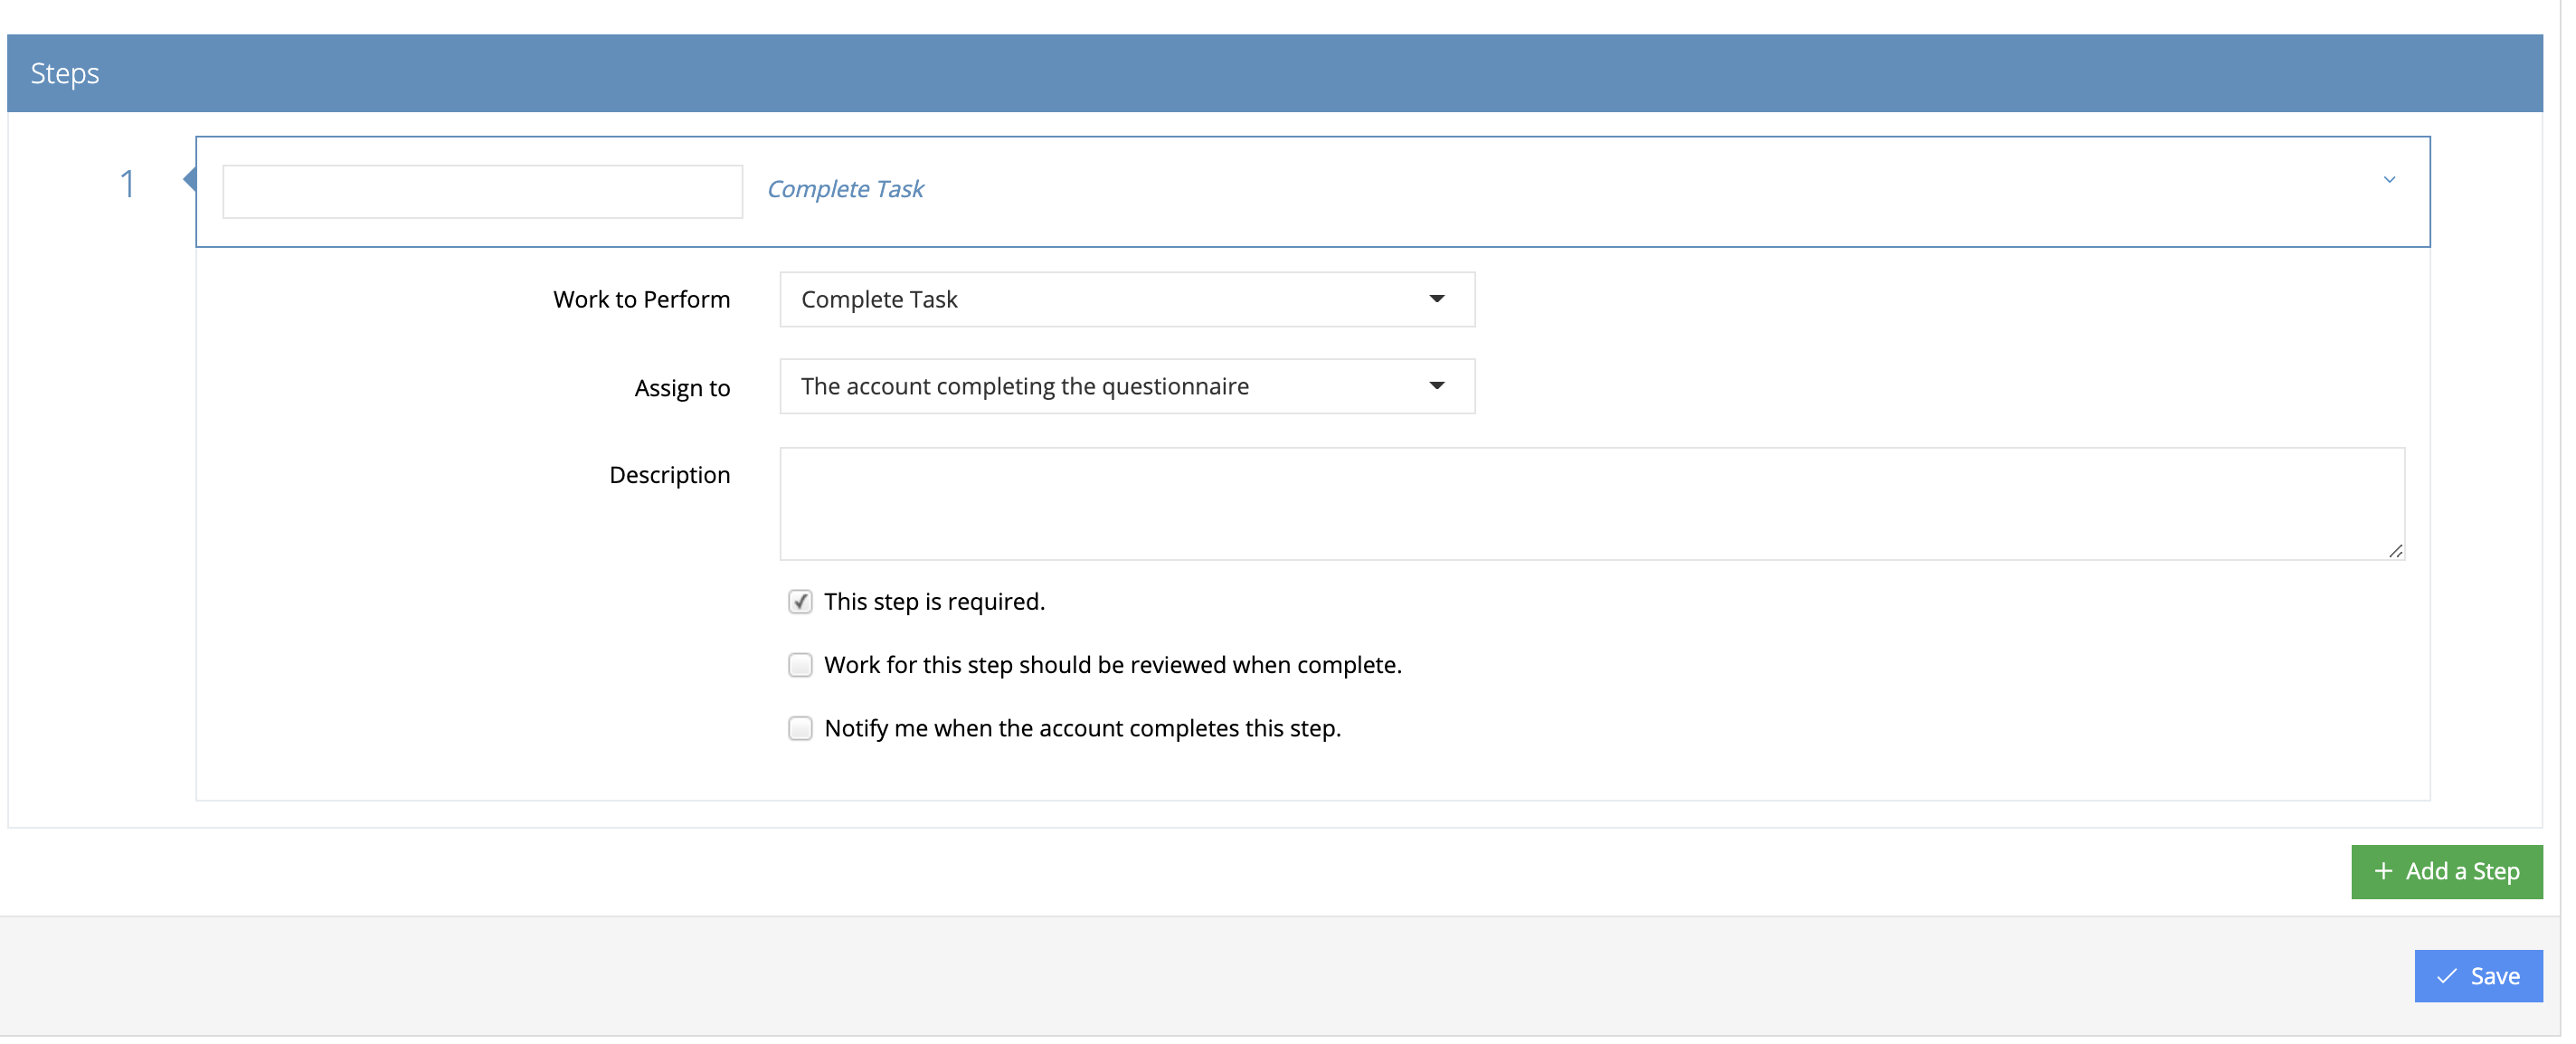This screenshot has height=1044, width=2576.
Task: Click the Add a Step button
Action: 2447,871
